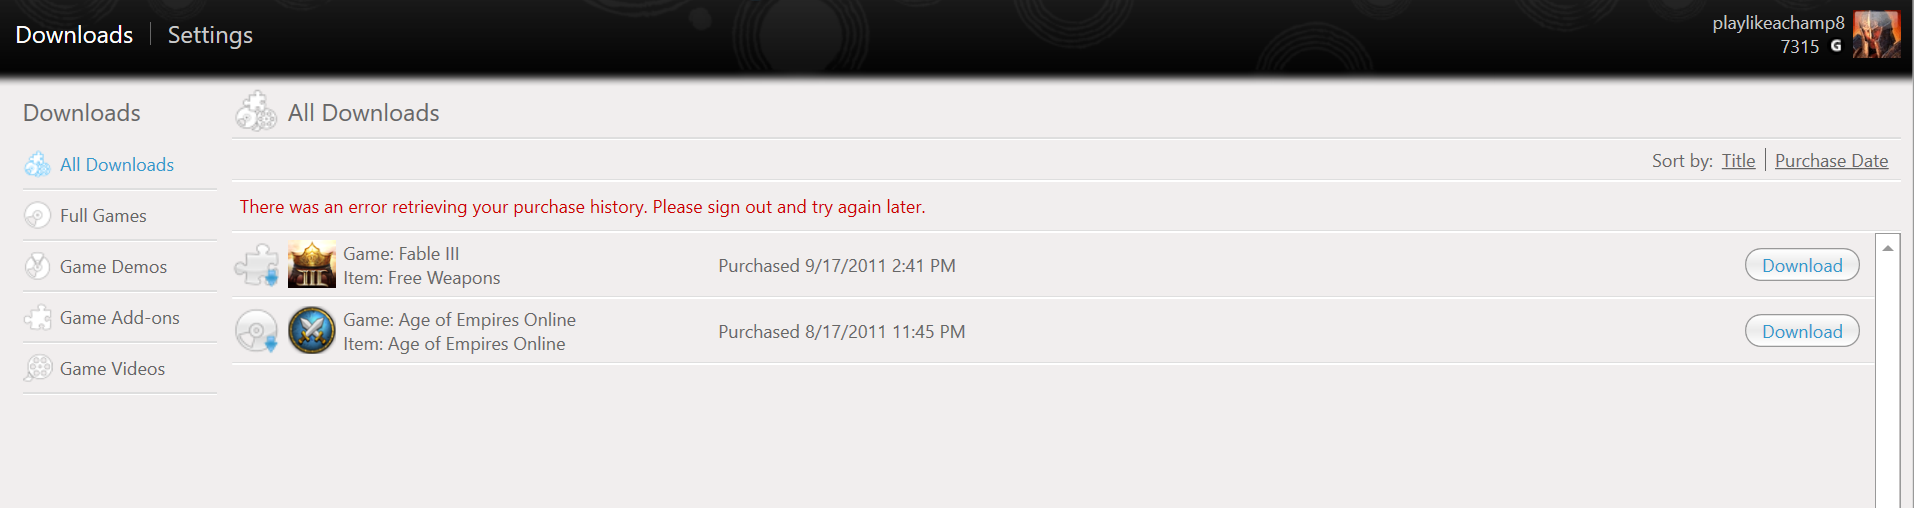Click the playlikeachamp8 gamertag text
The image size is (1914, 508).
point(1778,23)
